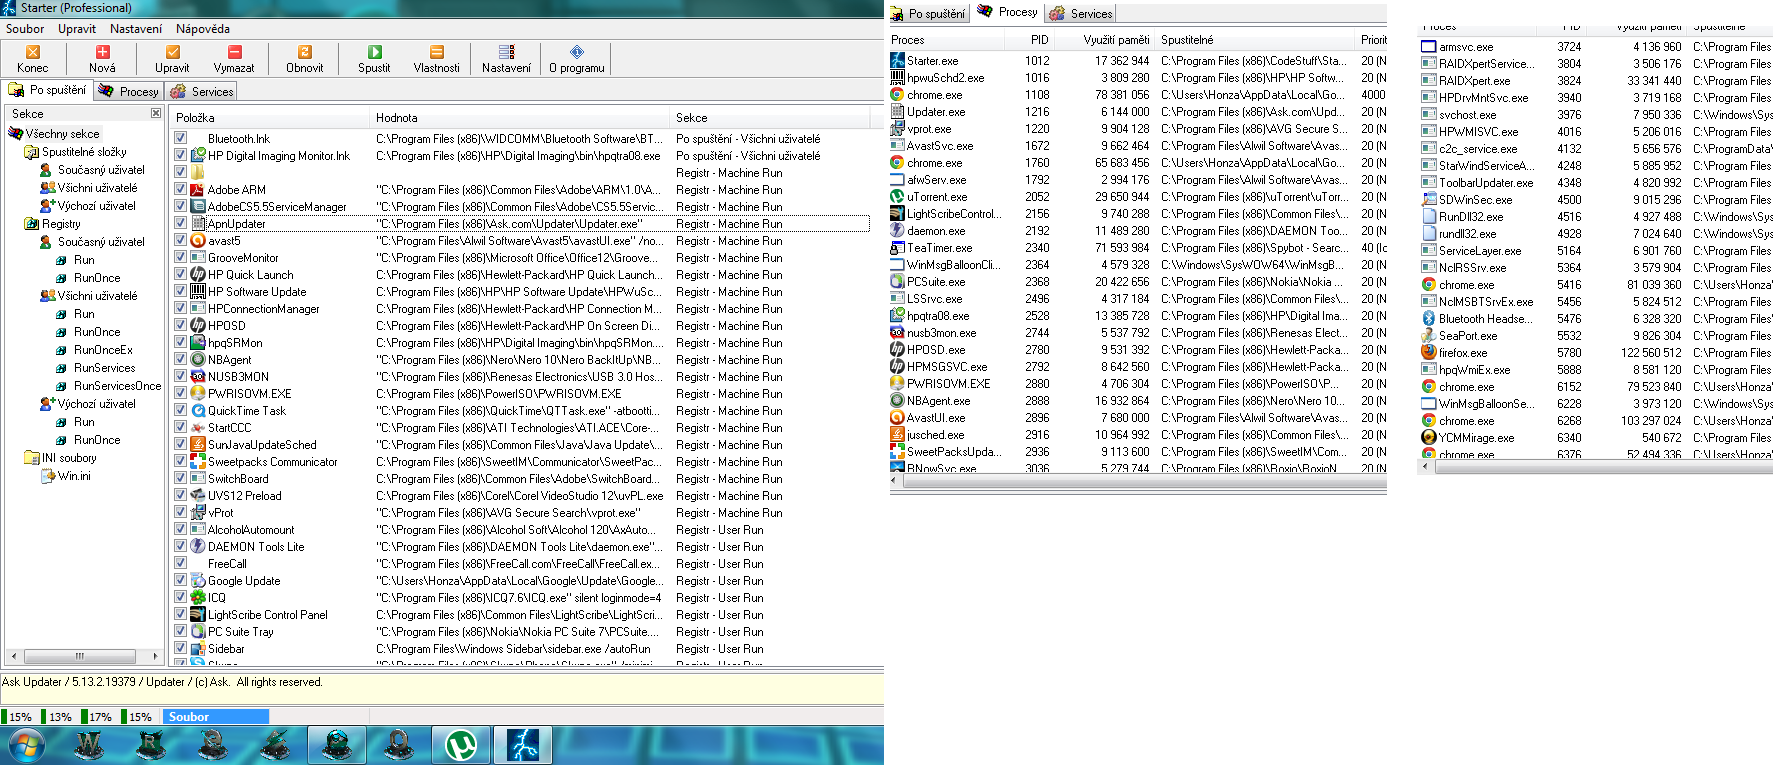The image size is (1792, 776).
Task: Select the RunOnceEx tree item
Action: pyautogui.click(x=103, y=349)
